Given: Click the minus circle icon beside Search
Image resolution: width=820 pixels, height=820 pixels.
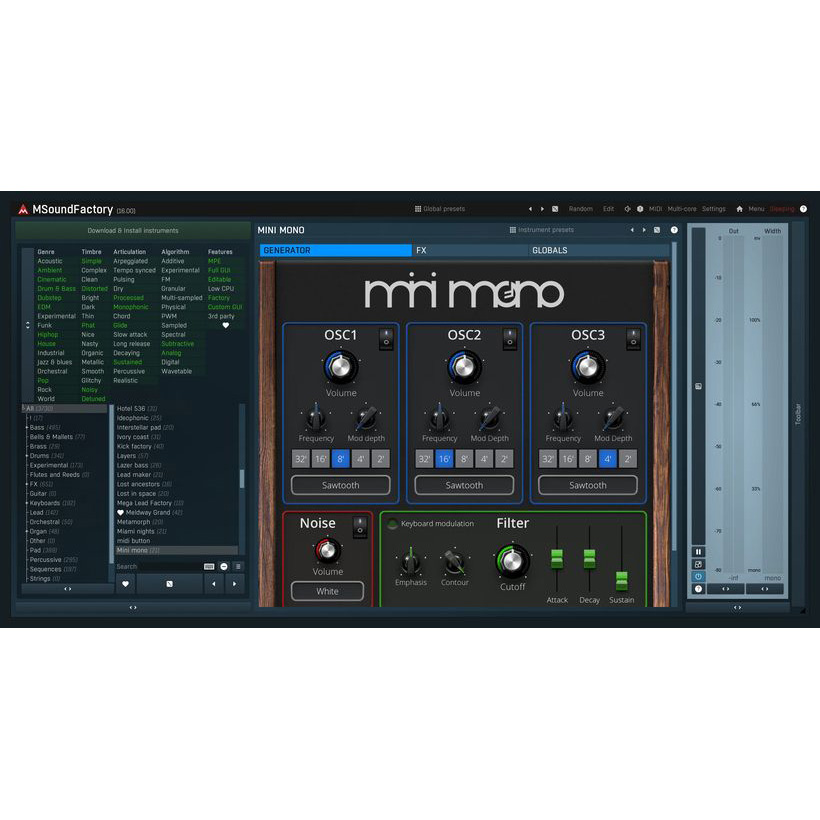Looking at the screenshot, I should 224,566.
